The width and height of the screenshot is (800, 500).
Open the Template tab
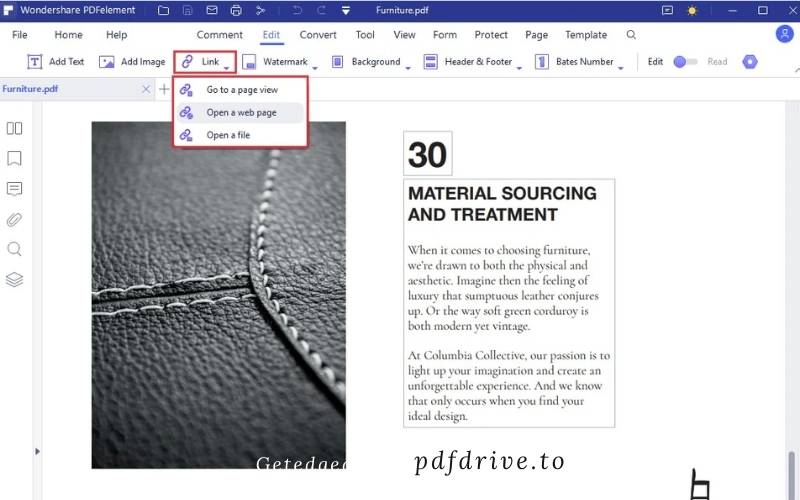(x=586, y=35)
